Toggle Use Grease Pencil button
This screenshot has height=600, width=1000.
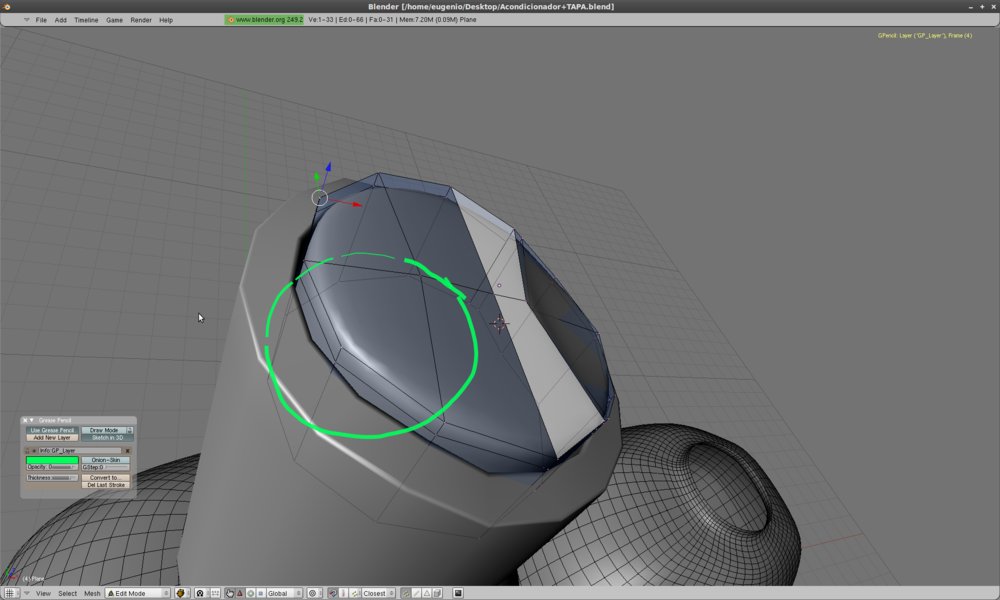pyautogui.click(x=52, y=430)
